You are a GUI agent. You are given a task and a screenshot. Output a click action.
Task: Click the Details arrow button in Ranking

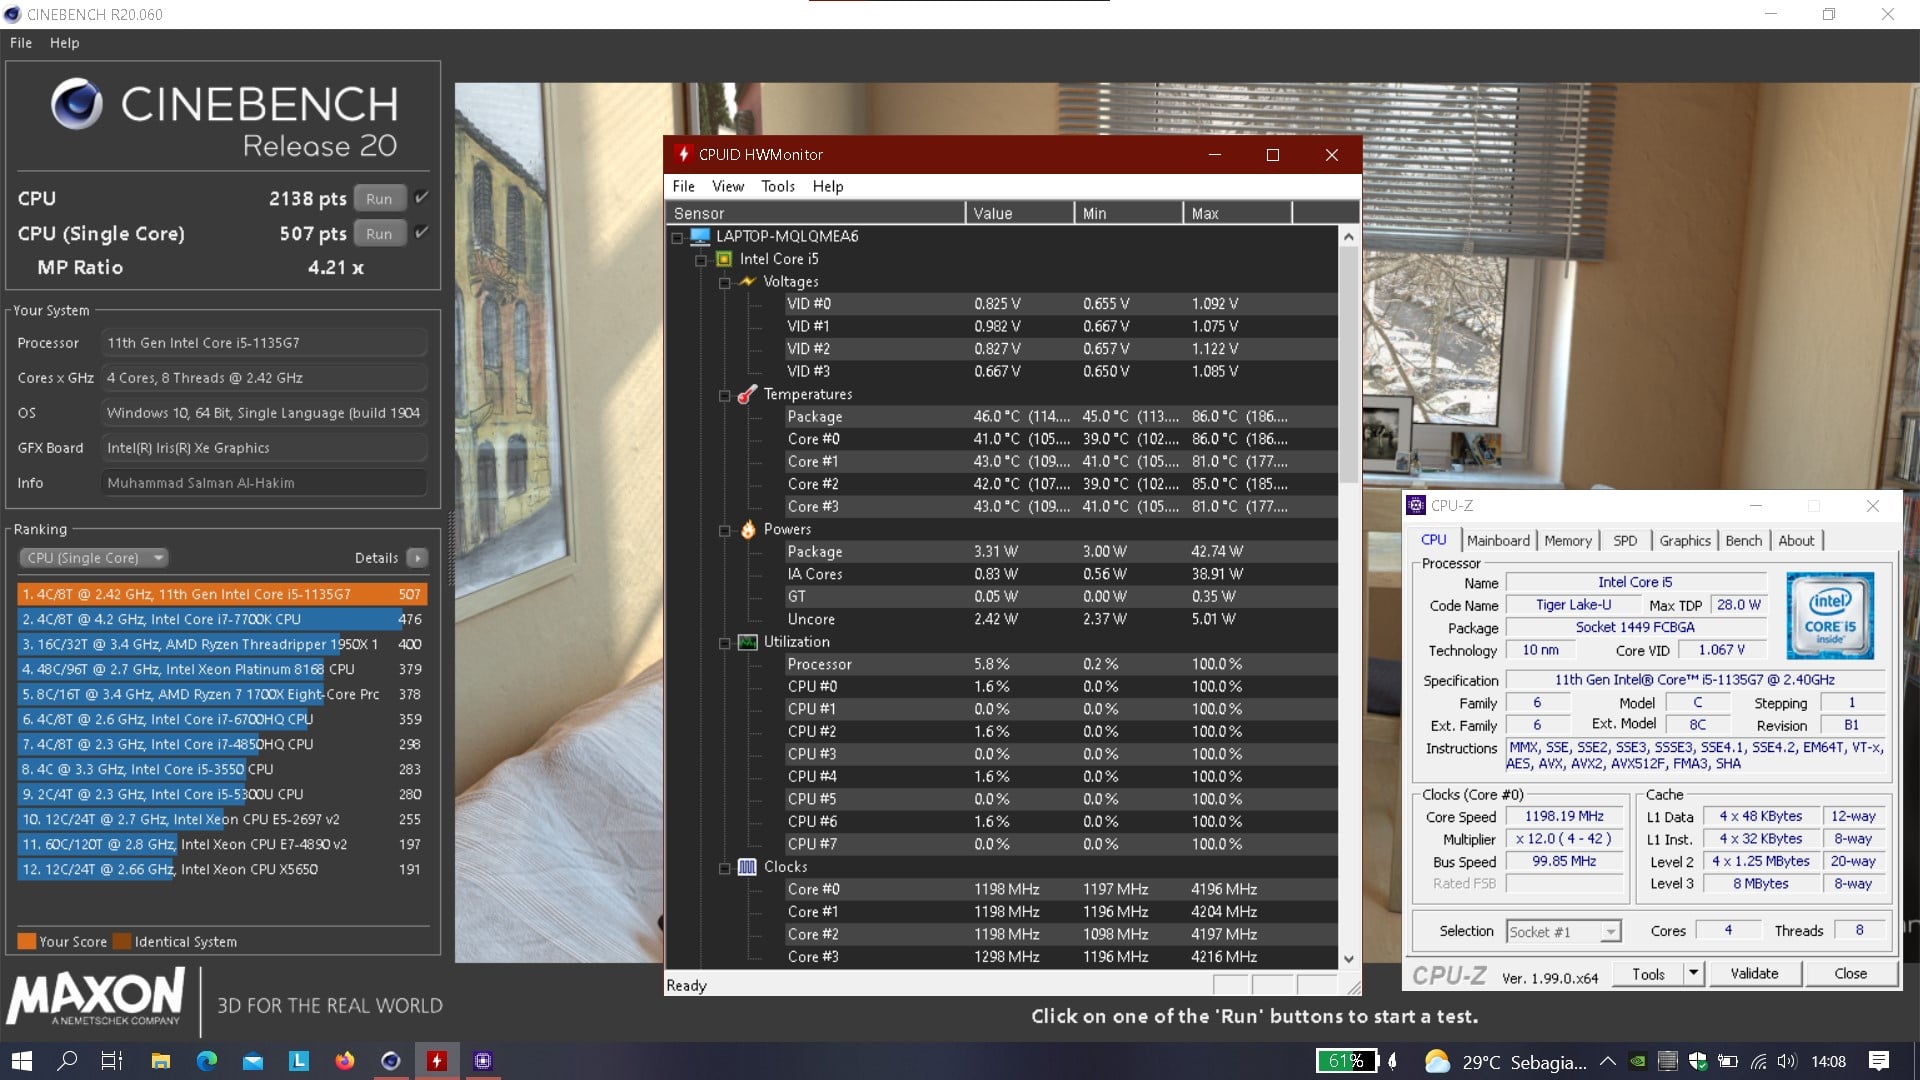point(418,557)
